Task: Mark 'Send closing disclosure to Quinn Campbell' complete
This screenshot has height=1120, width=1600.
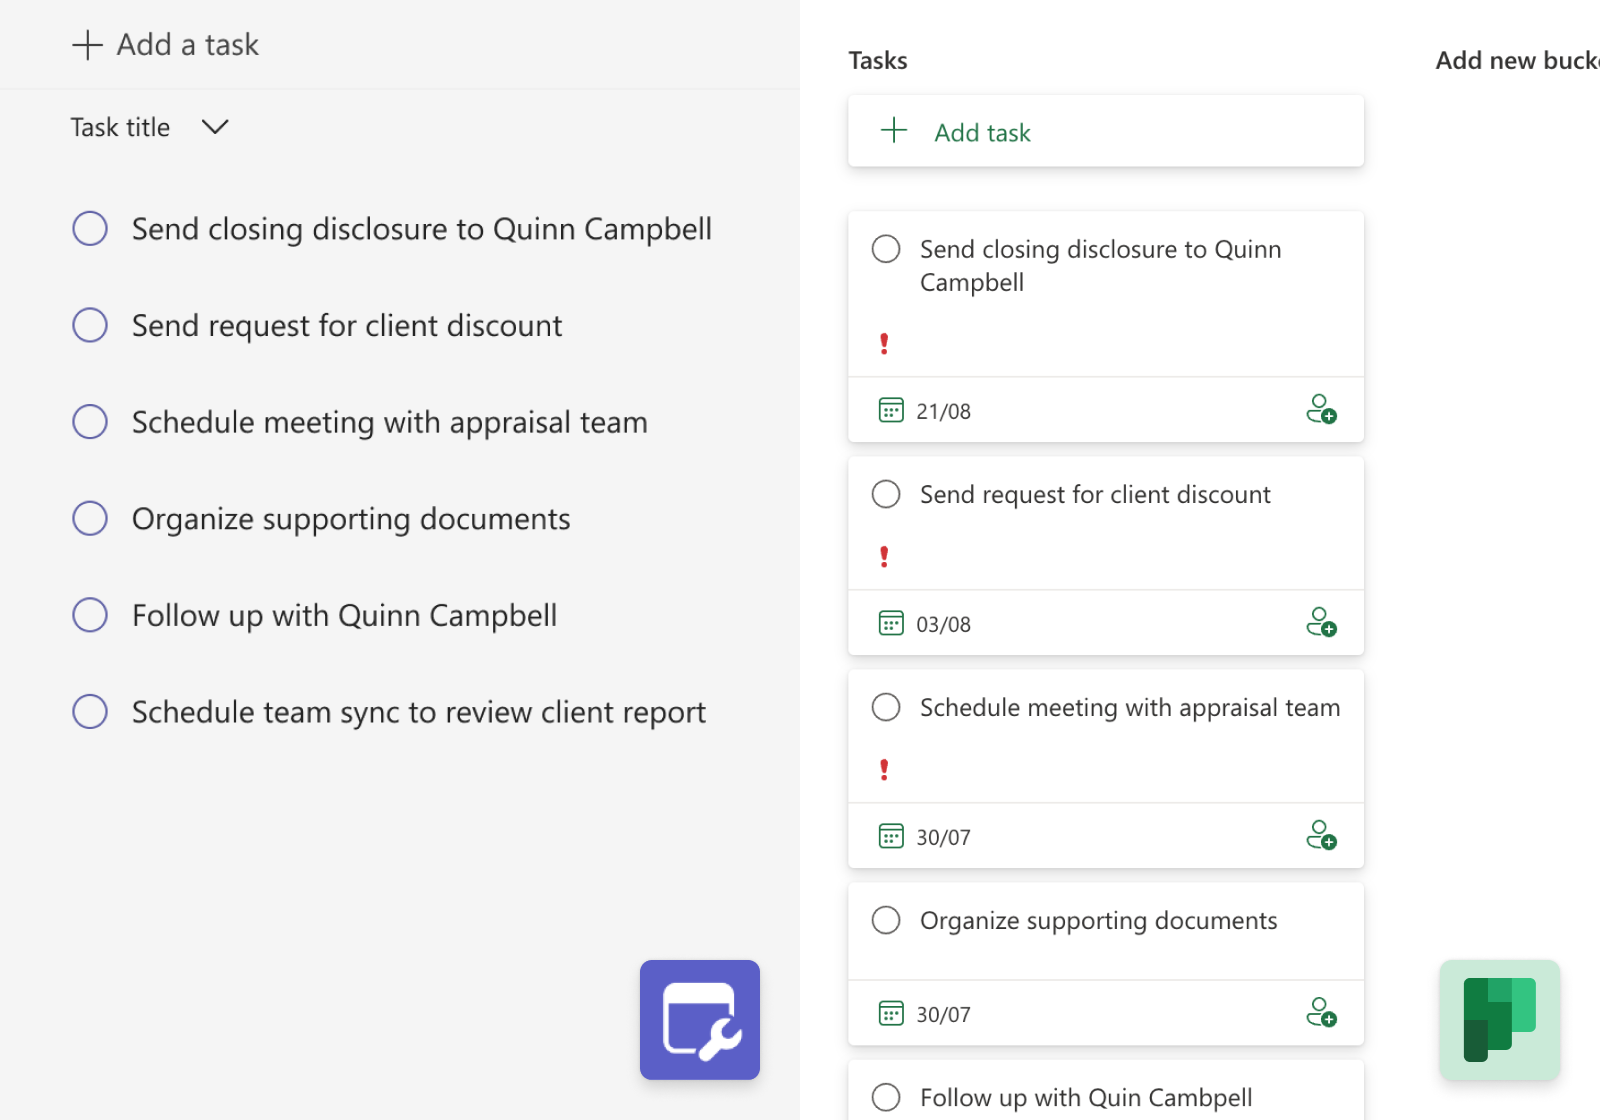Action: click(x=89, y=228)
